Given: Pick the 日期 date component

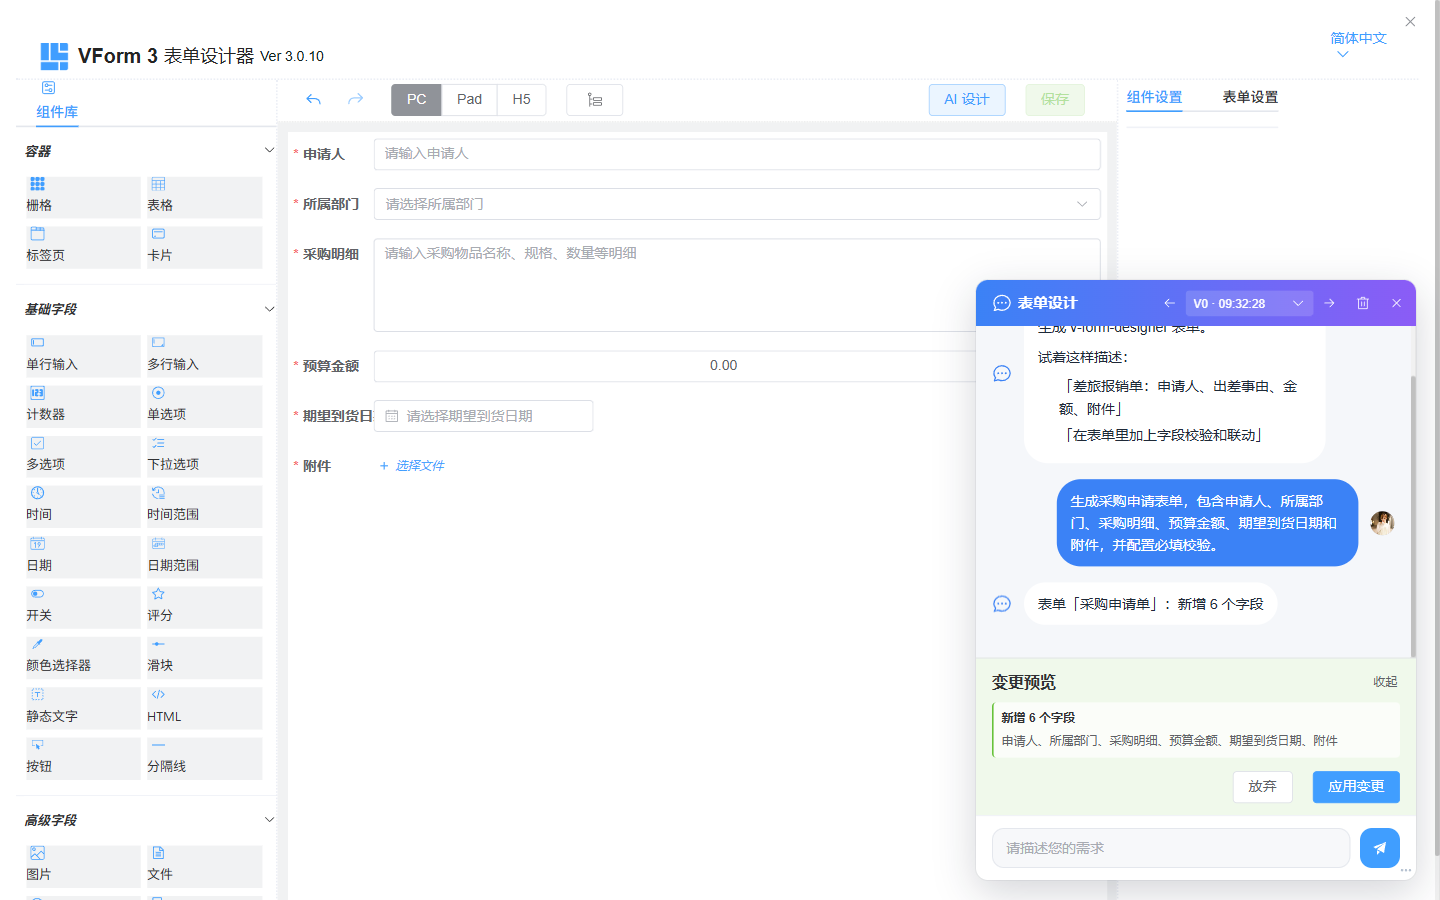Looking at the screenshot, I should [83, 557].
